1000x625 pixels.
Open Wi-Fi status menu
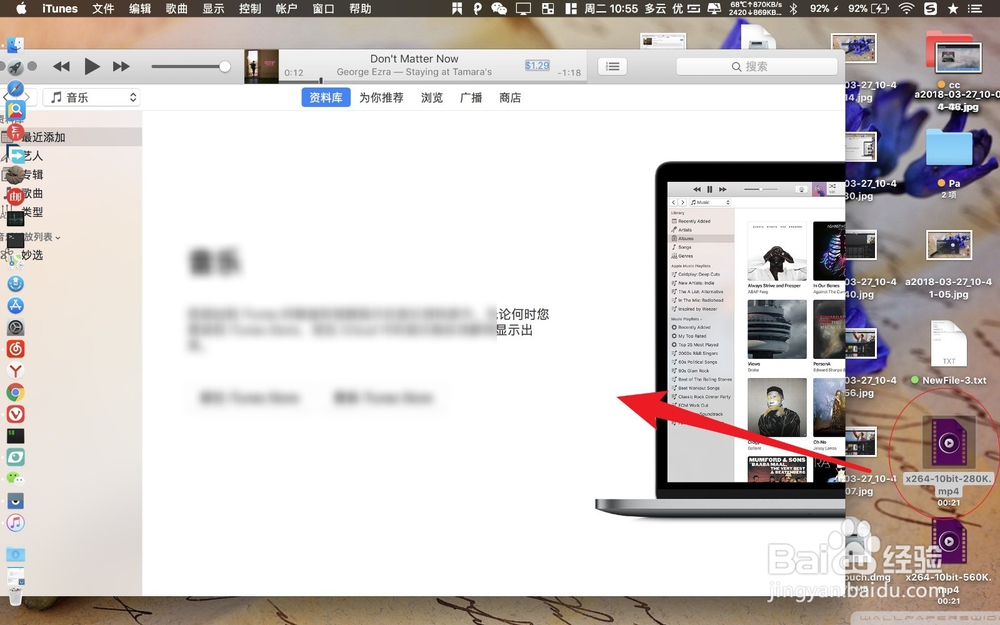click(x=906, y=8)
